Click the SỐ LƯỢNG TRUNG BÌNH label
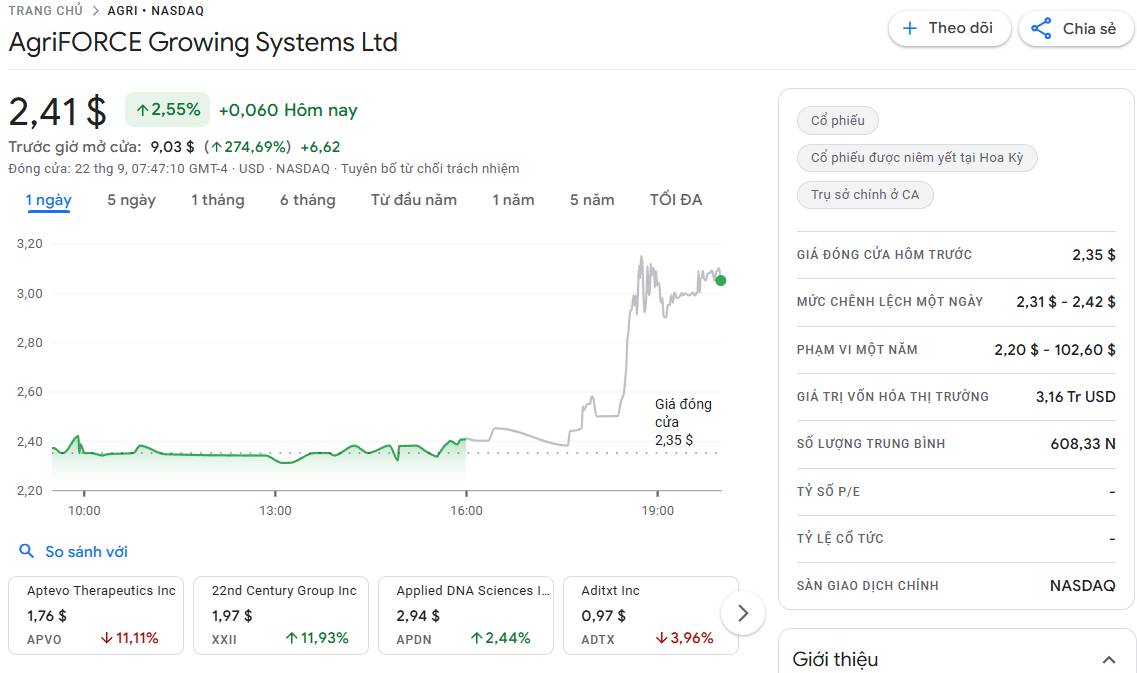This screenshot has height=673, width=1137. point(871,444)
